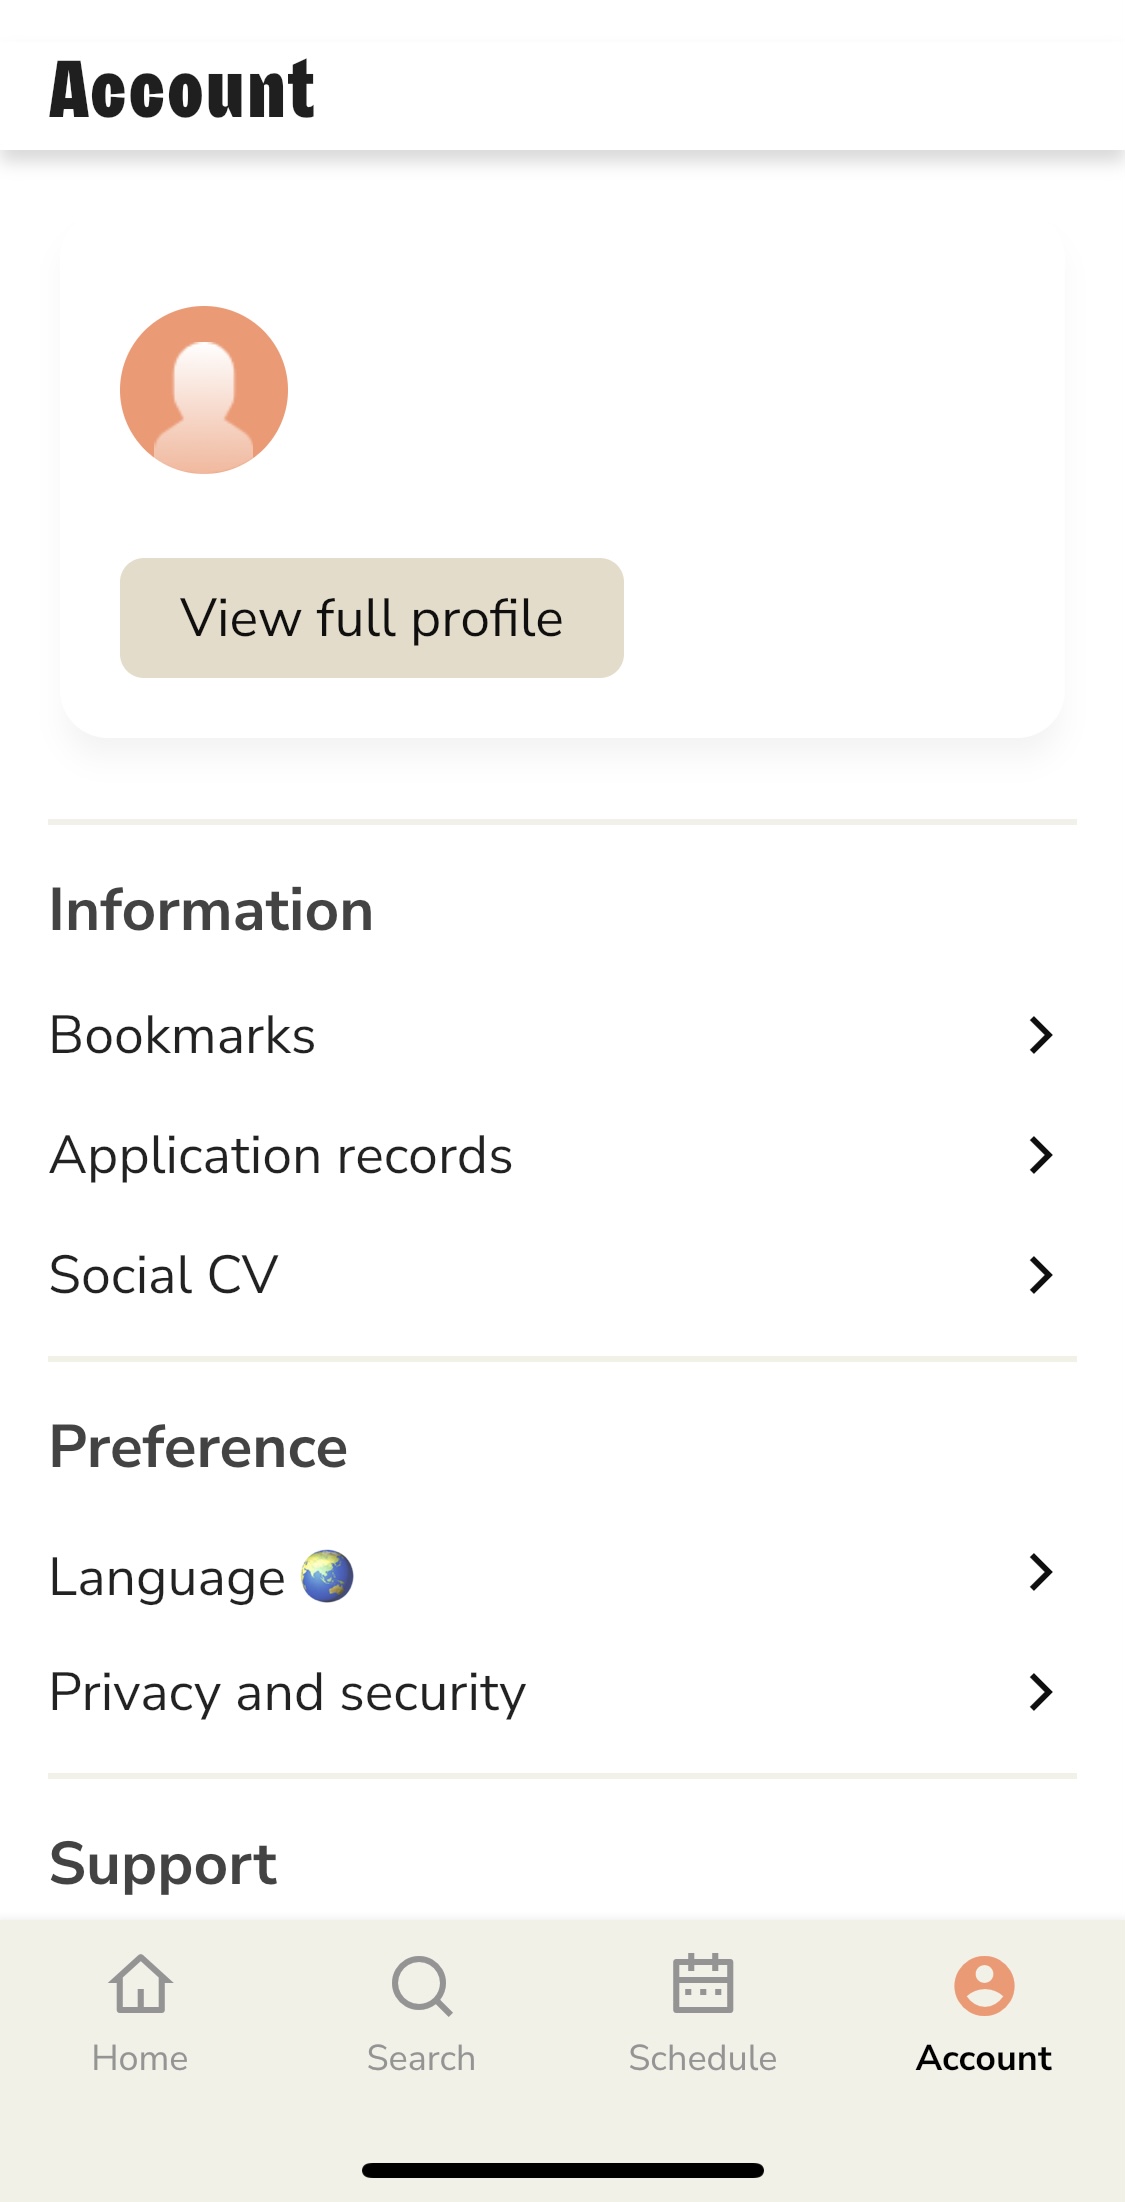The height and width of the screenshot is (2202, 1125).
Task: Go to the Home tab label
Action: pyautogui.click(x=140, y=2058)
